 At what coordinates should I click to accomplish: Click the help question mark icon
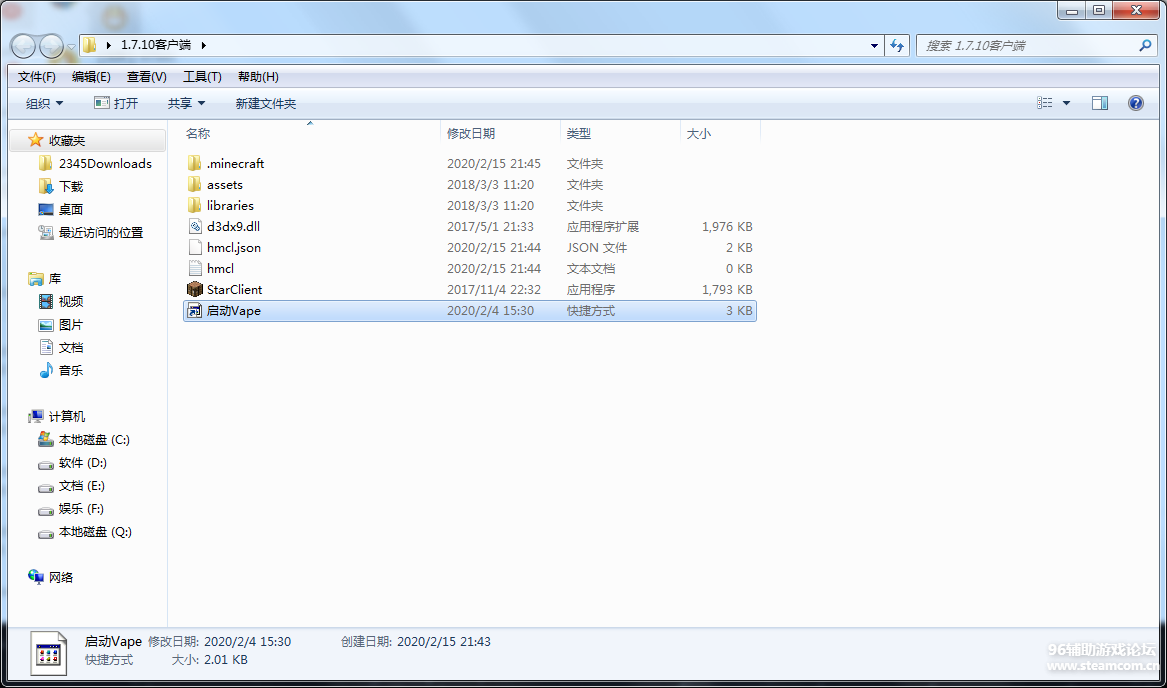pos(1135,103)
